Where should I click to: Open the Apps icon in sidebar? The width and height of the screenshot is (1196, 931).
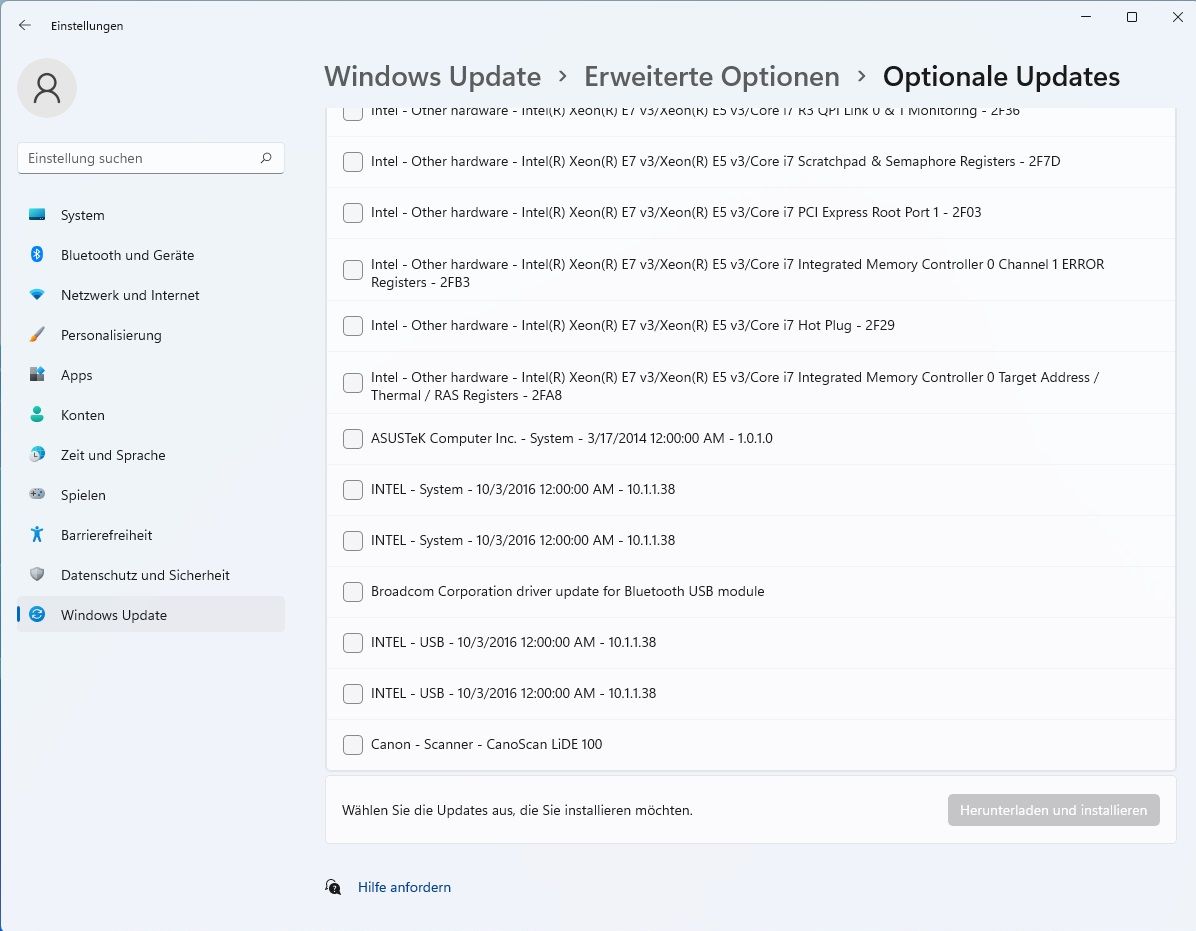coord(37,375)
